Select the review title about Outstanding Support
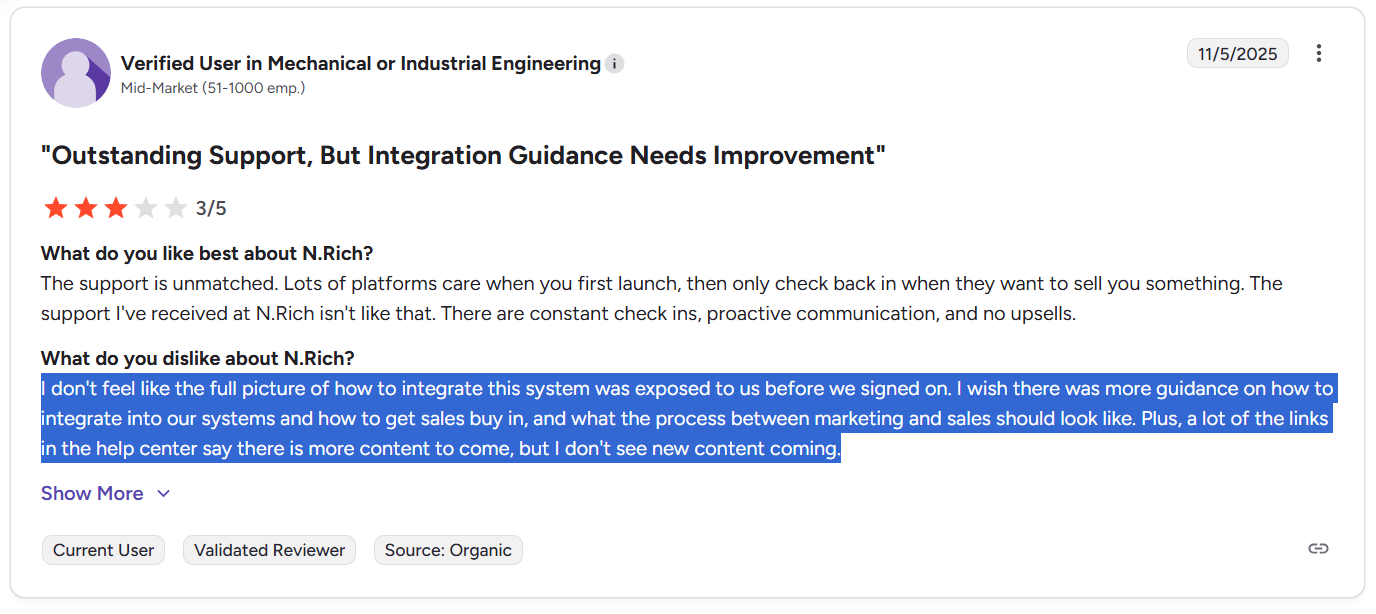1376x614 pixels. 460,155
